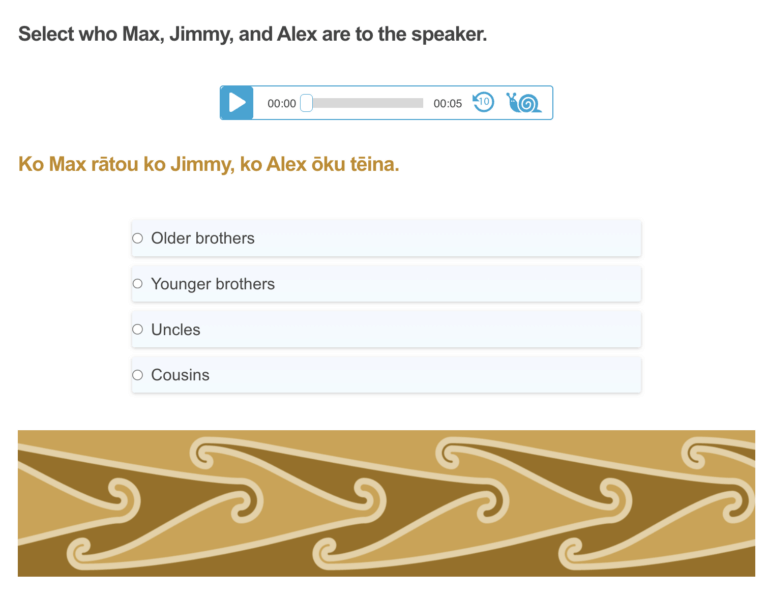Click the rewind 10 seconds icon
Screen dimensions: 768x596
point(483,102)
